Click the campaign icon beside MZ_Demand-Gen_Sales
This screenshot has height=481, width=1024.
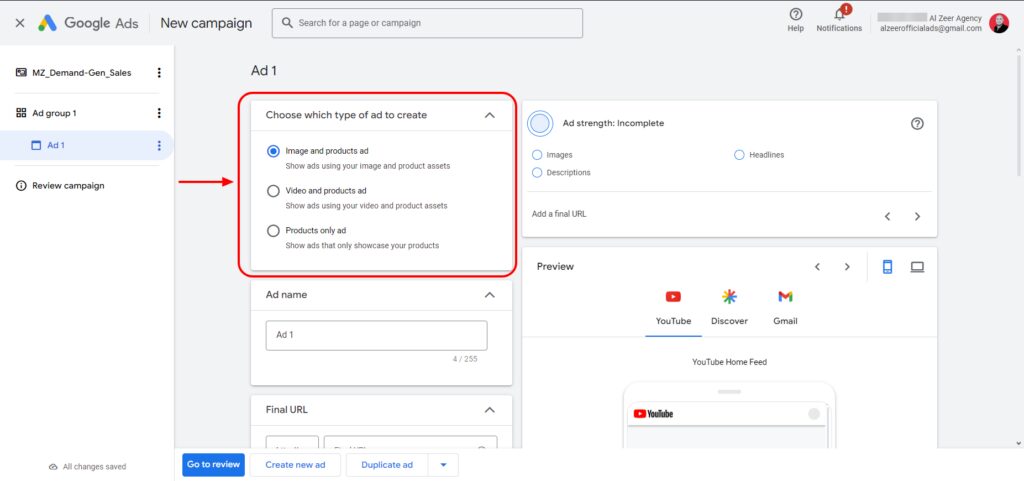[x=21, y=73]
